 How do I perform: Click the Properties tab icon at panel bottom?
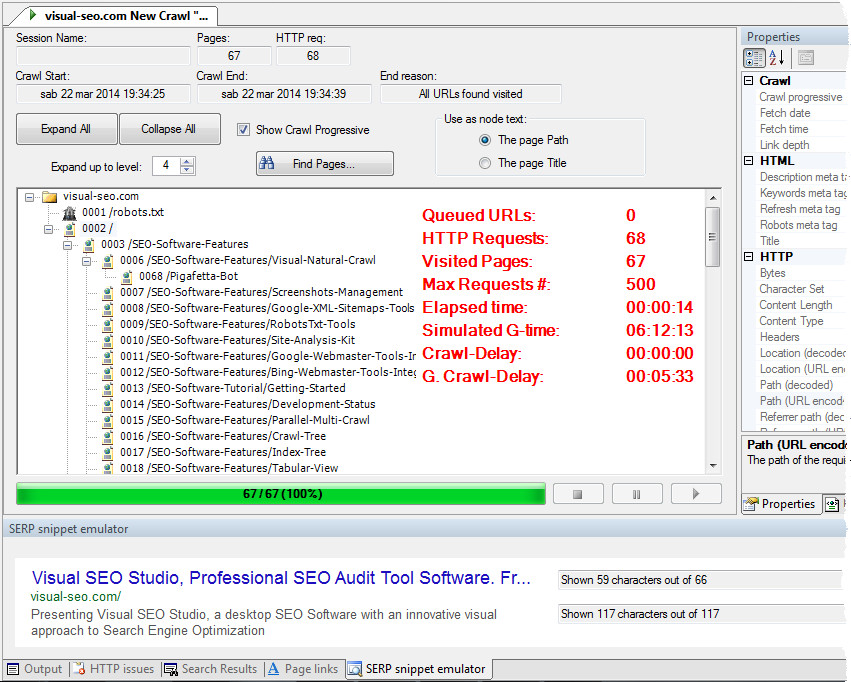click(751, 504)
